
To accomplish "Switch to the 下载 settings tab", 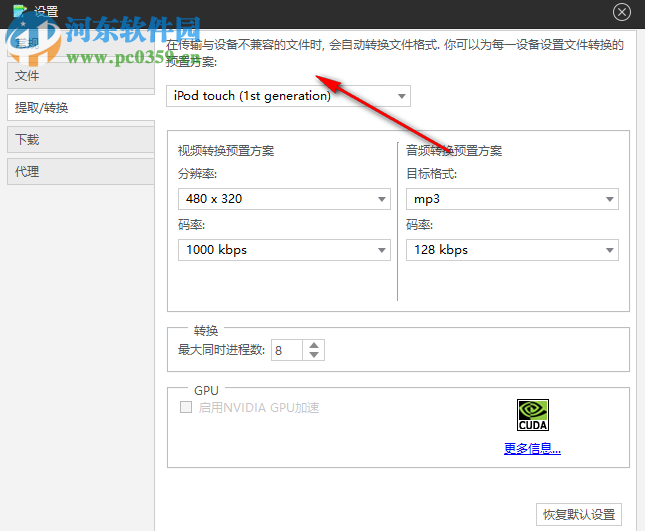I will 81,140.
